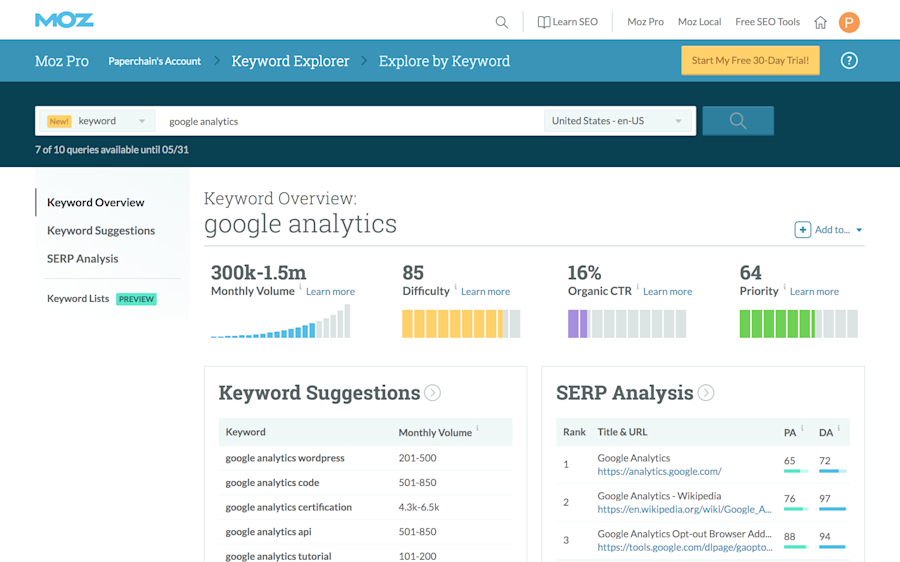Click the New! badge in search box
The image size is (900, 562).
point(59,121)
